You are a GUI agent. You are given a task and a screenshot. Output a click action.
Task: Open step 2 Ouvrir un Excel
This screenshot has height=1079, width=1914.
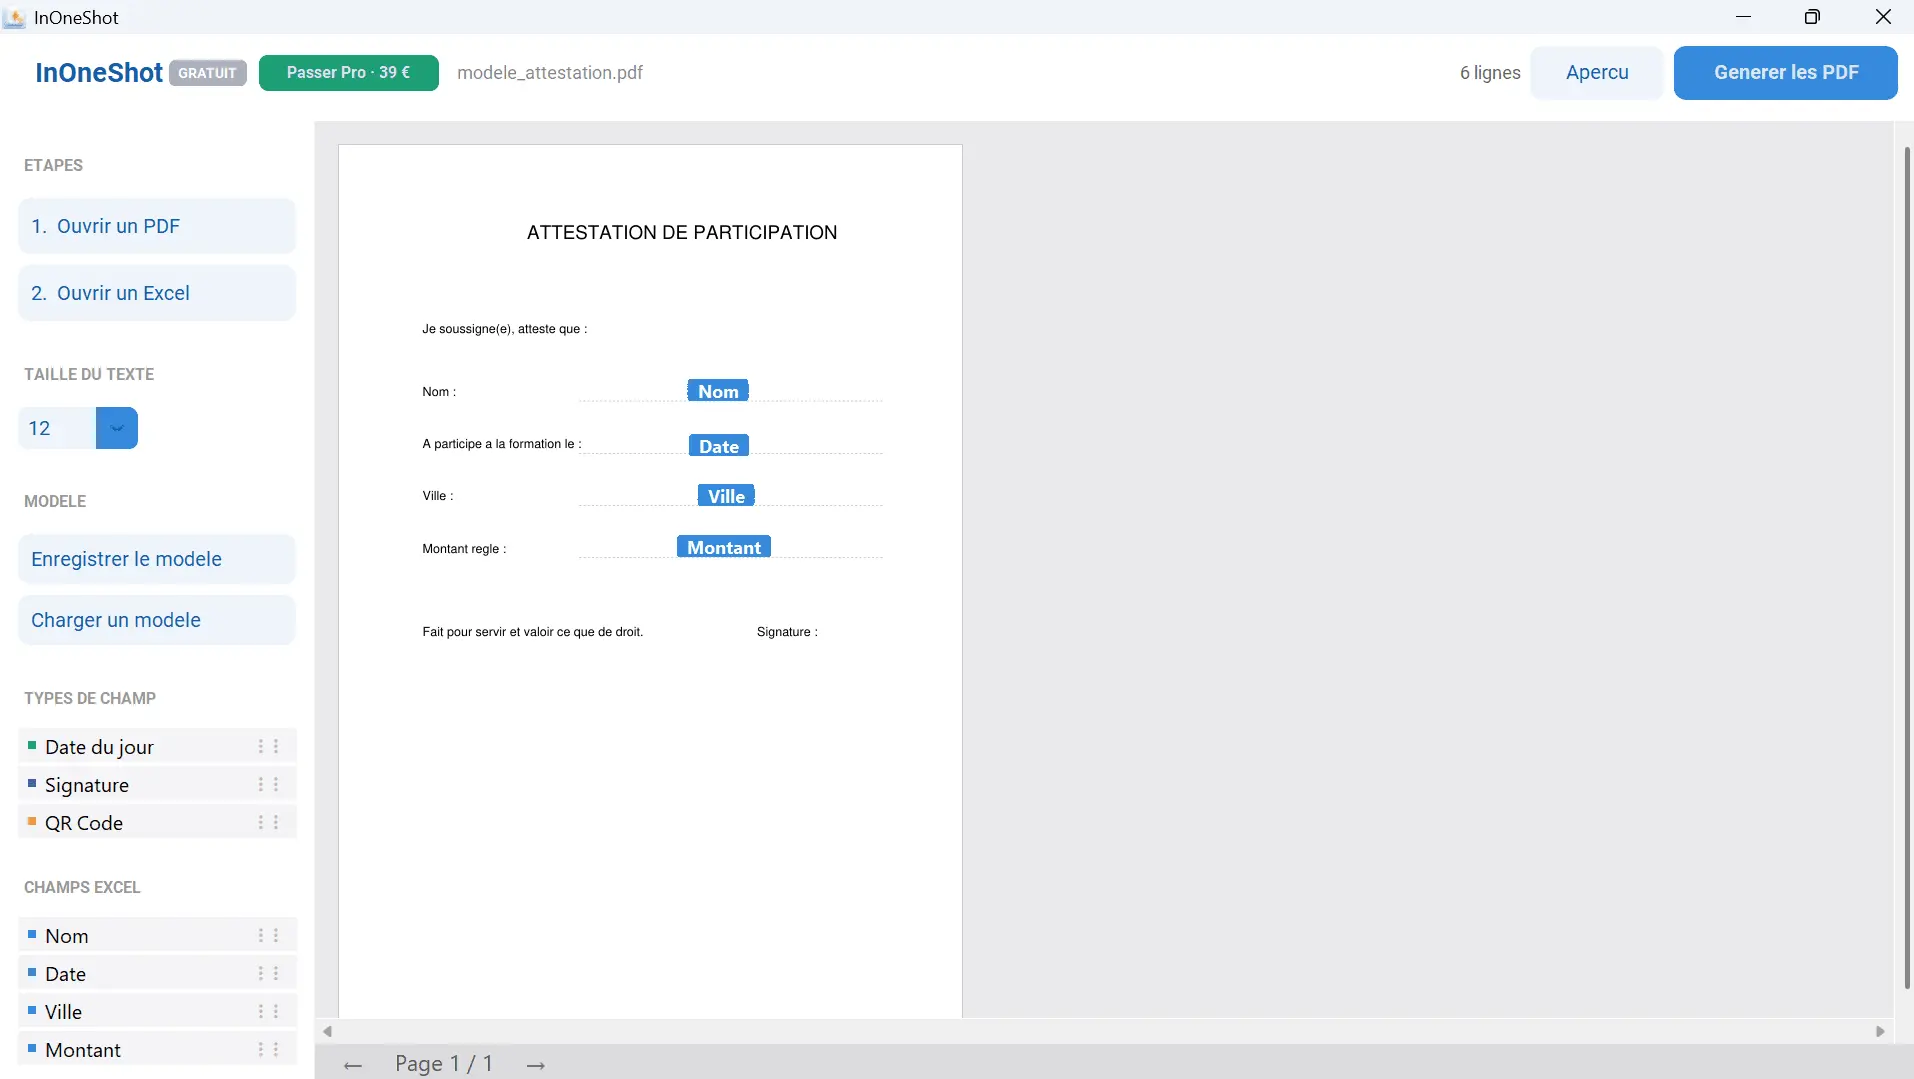point(157,293)
